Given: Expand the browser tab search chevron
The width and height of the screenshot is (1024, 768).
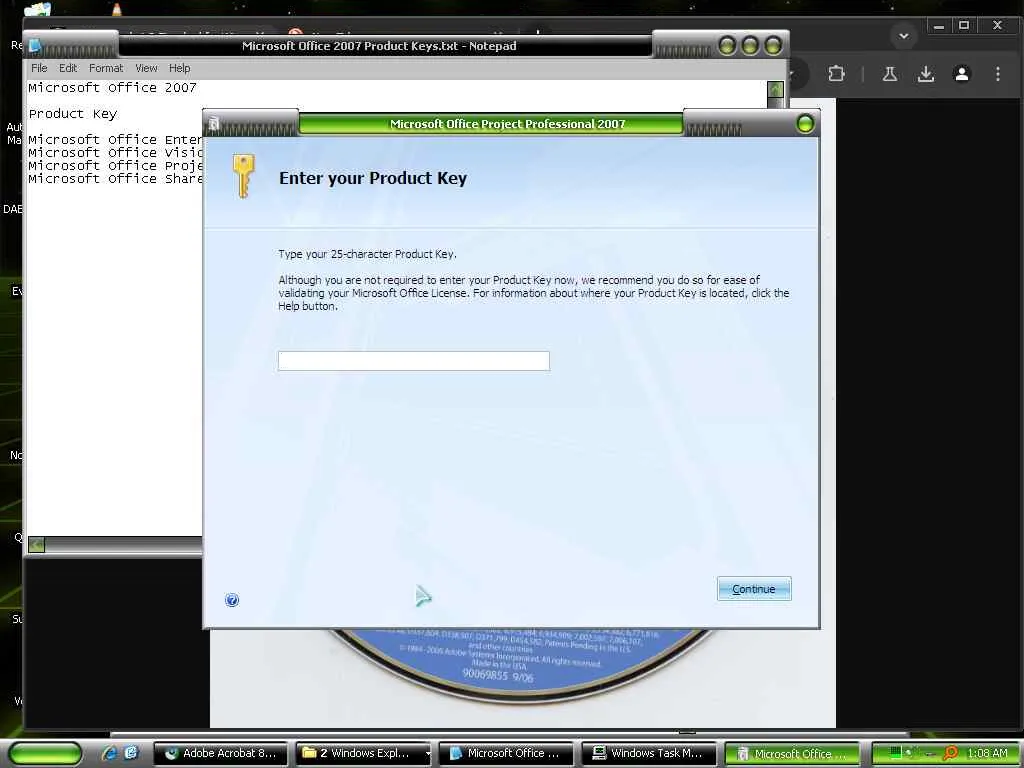Looking at the screenshot, I should tap(904, 35).
